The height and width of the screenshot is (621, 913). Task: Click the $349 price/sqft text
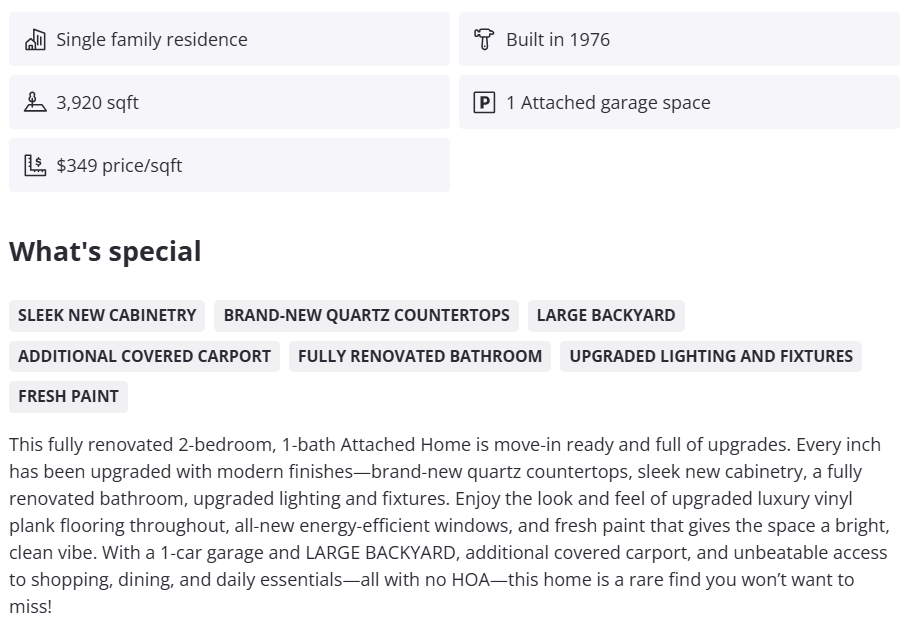point(119,165)
